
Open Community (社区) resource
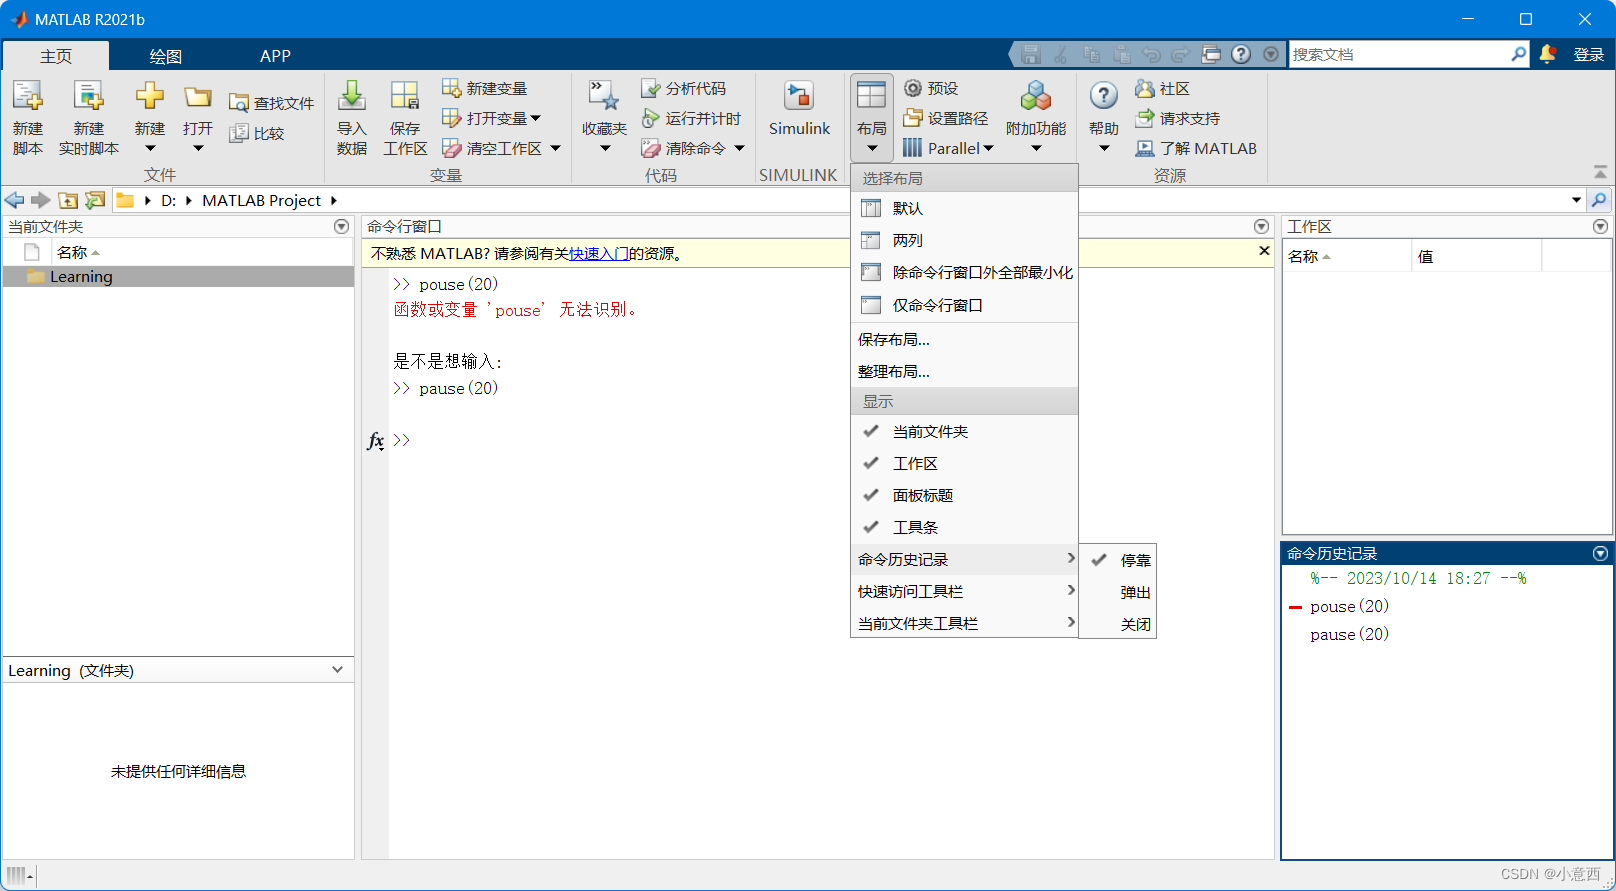1162,88
